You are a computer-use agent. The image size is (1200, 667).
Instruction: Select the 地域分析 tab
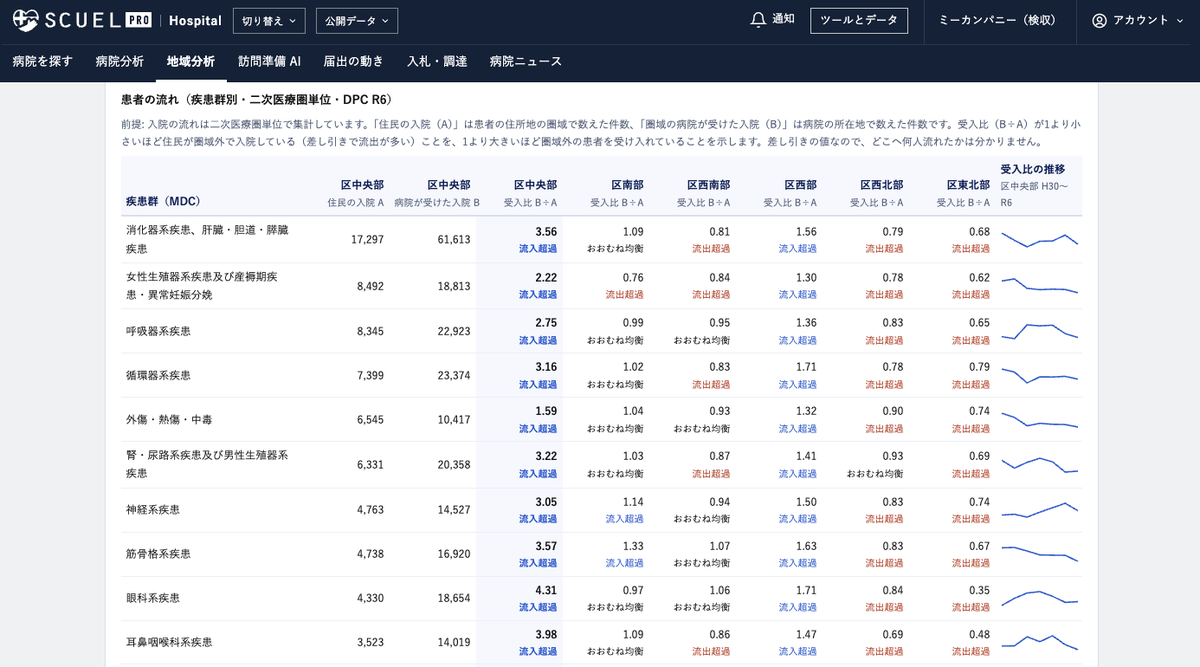click(191, 61)
